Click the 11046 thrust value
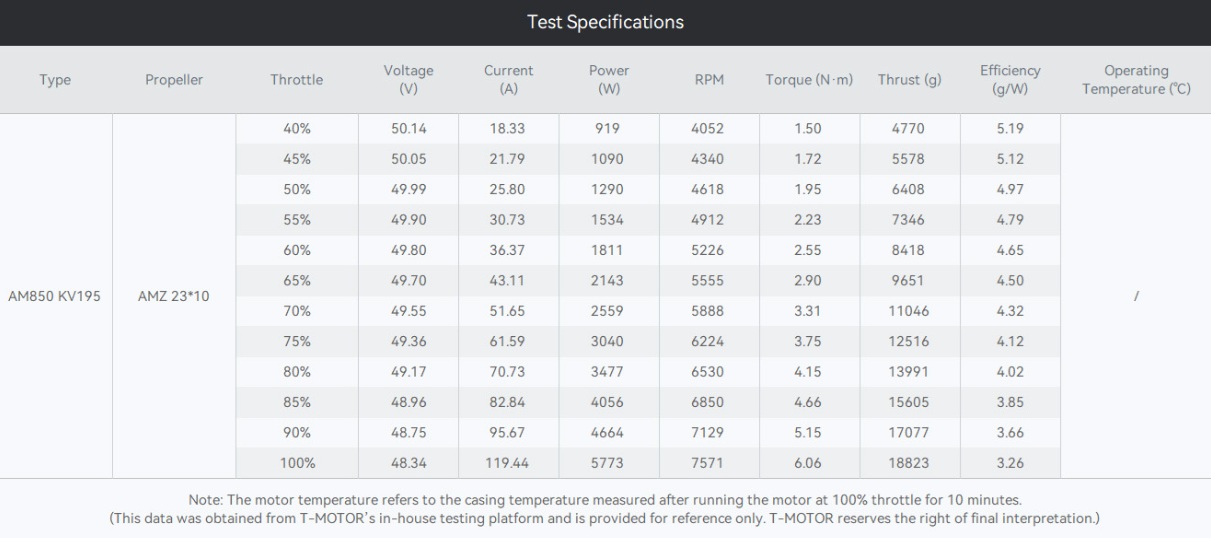 click(x=909, y=311)
